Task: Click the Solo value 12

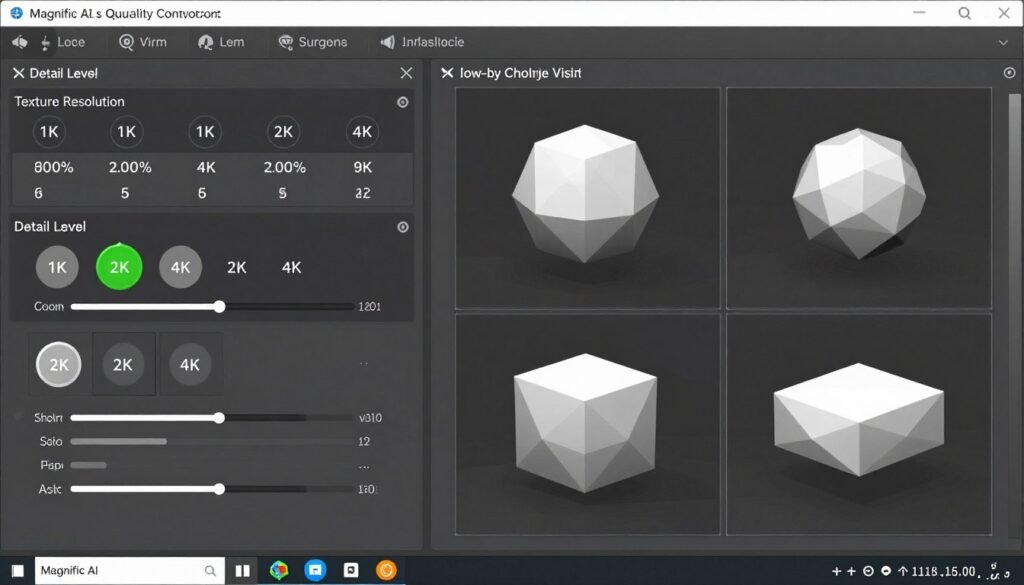Action: 364,441
